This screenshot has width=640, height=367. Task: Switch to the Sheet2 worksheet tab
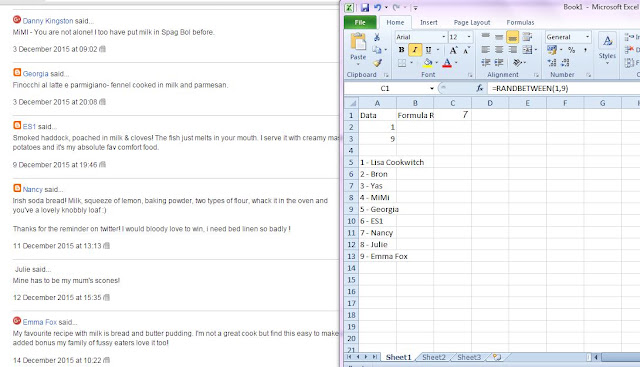click(433, 357)
